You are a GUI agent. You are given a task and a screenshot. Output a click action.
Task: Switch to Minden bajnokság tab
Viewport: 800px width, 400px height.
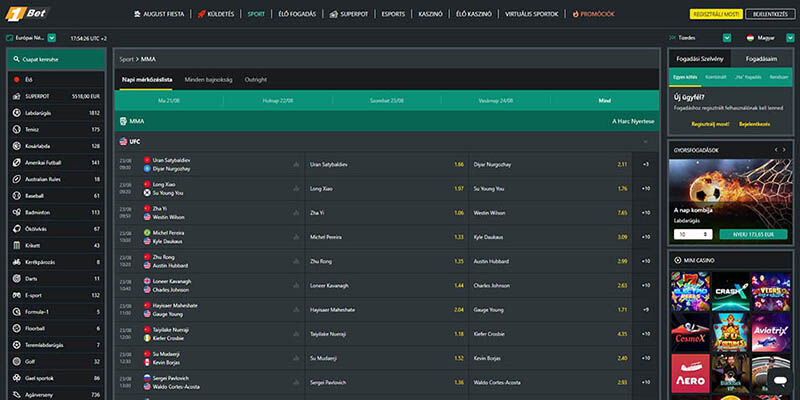point(208,80)
